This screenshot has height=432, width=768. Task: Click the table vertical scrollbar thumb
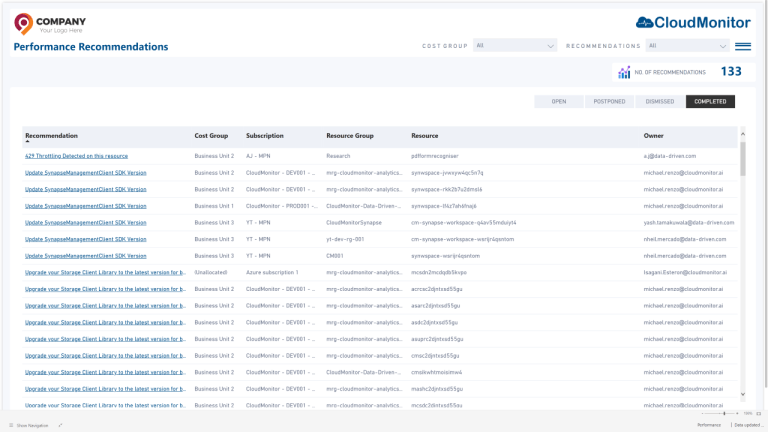pyautogui.click(x=743, y=159)
